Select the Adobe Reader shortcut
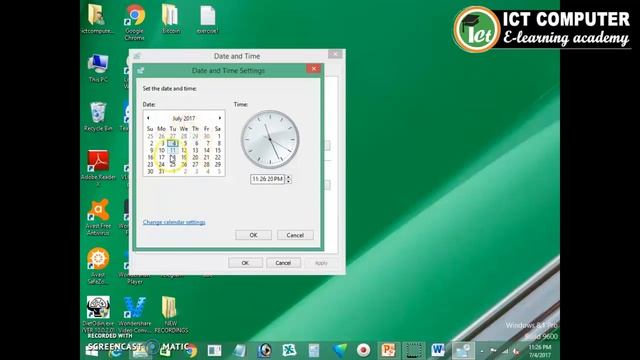 point(98,167)
